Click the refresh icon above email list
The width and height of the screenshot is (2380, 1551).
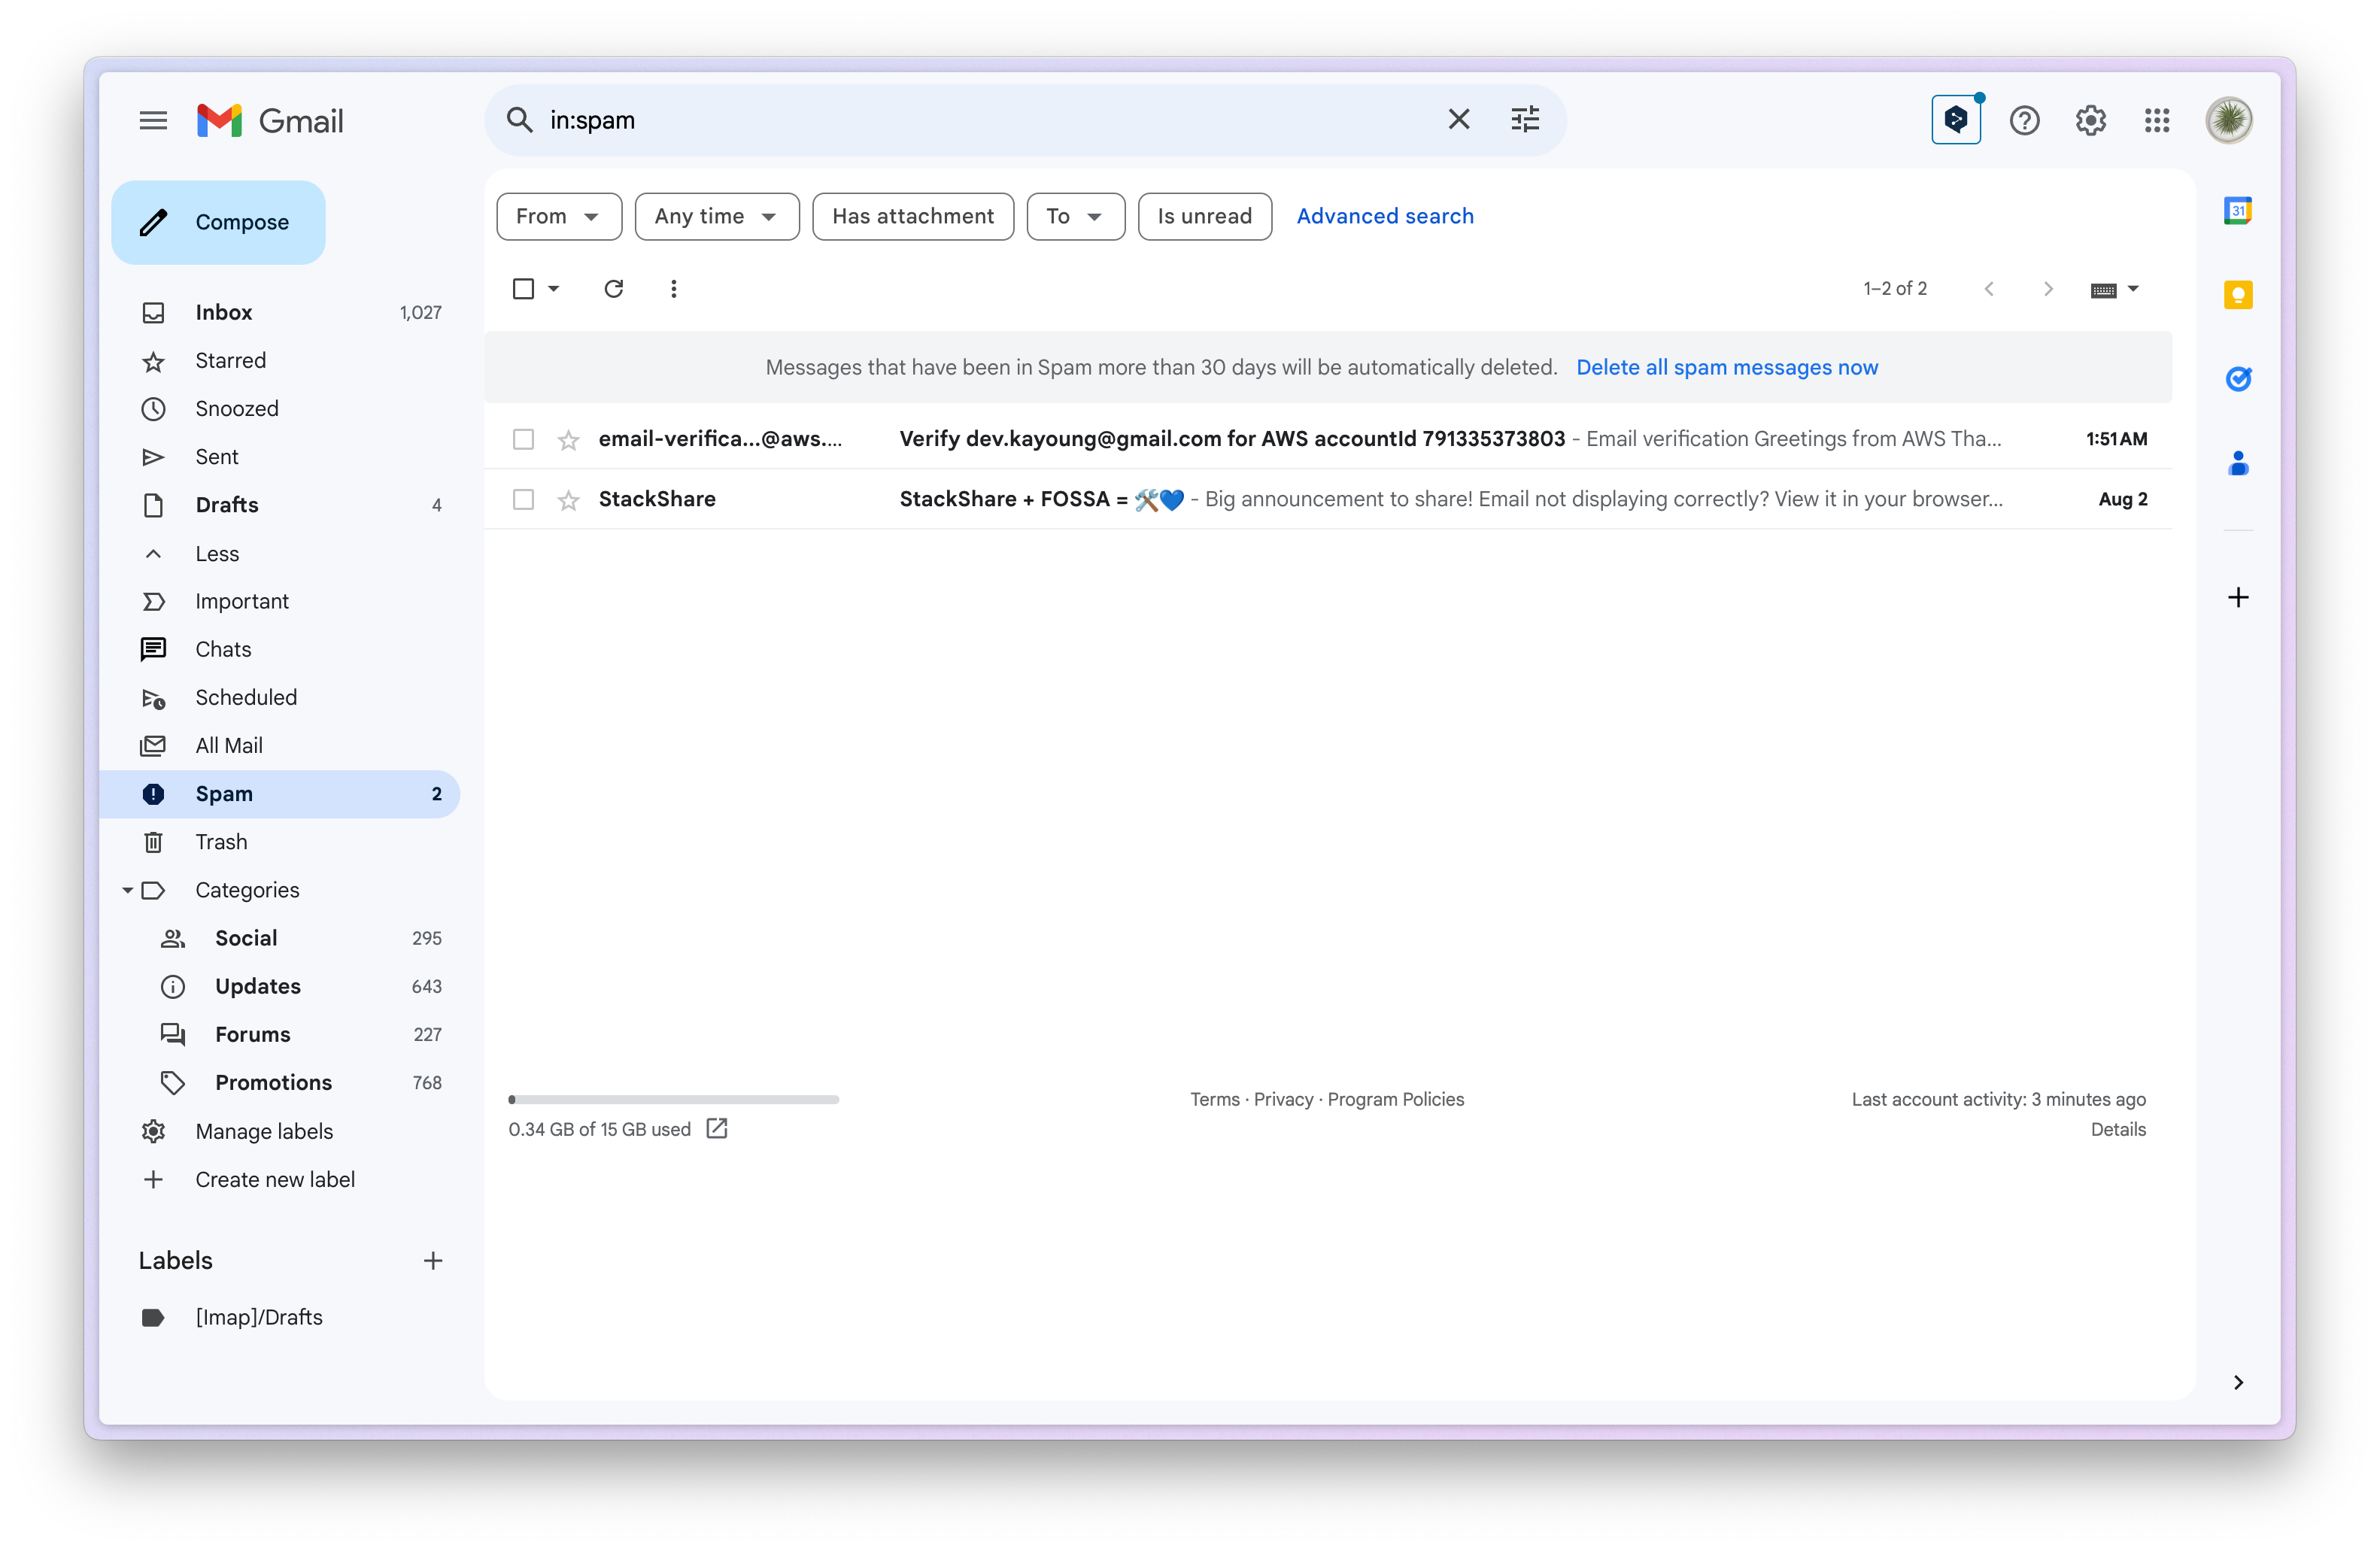tap(613, 289)
